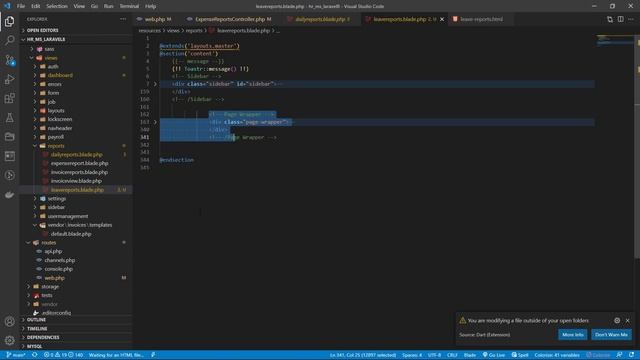The width and height of the screenshot is (640, 360).
Task: Open the Extensions view
Action: (9, 98)
